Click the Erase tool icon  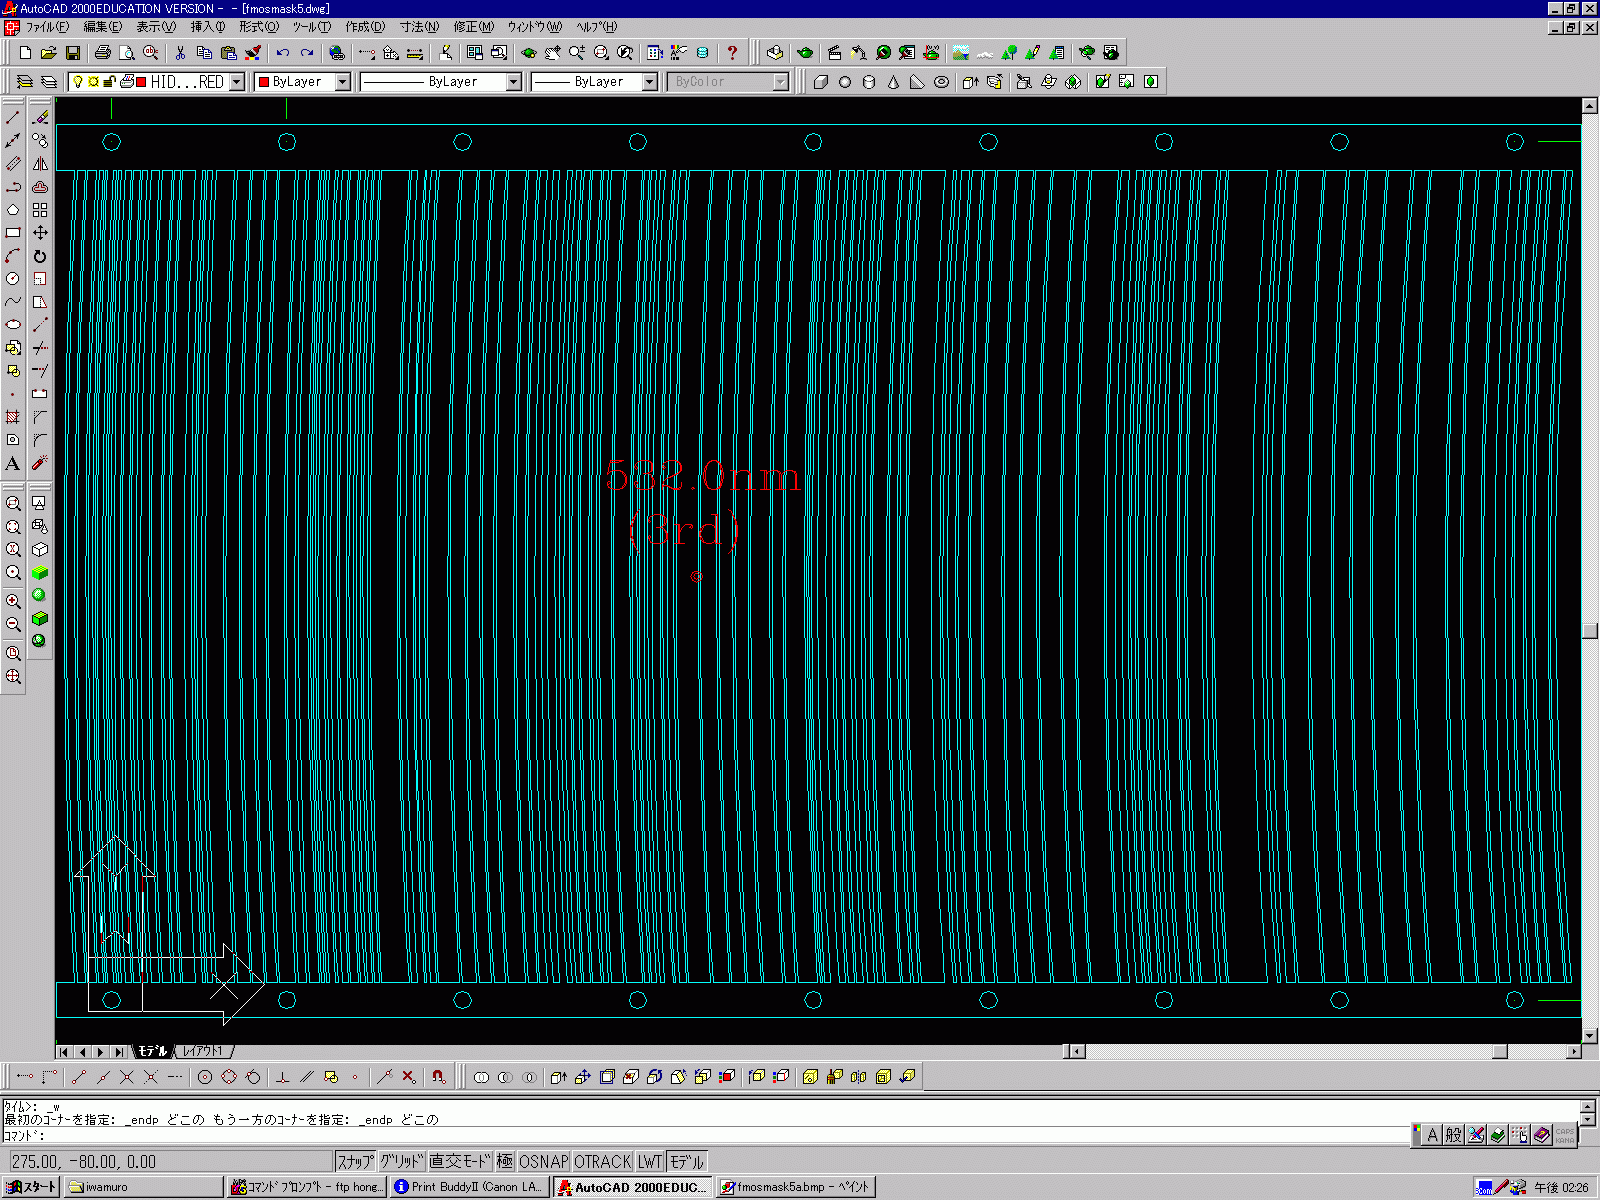tap(40, 118)
